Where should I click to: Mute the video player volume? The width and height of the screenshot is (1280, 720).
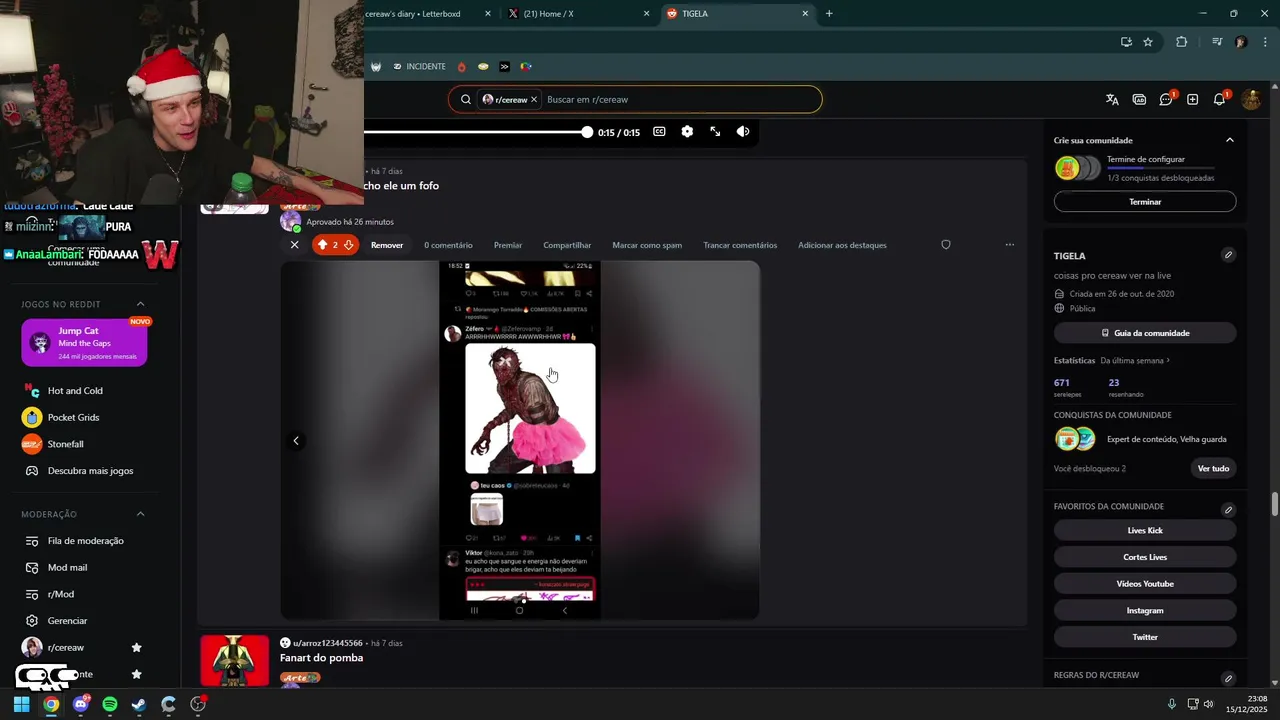click(743, 132)
